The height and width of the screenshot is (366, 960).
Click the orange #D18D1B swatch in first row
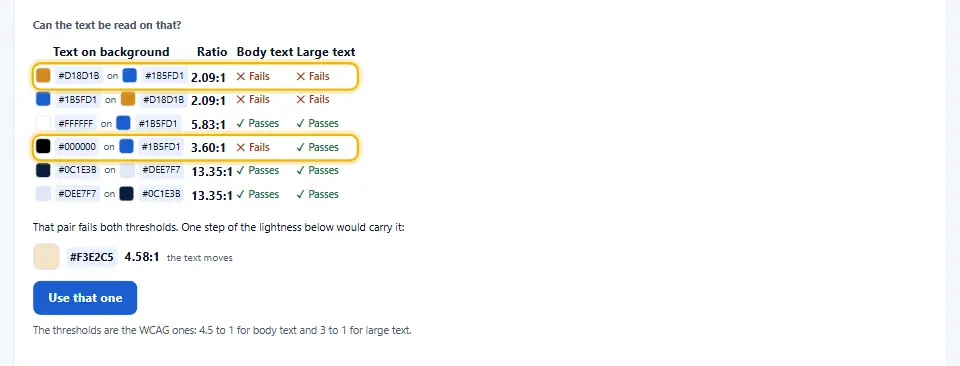pyautogui.click(x=43, y=75)
